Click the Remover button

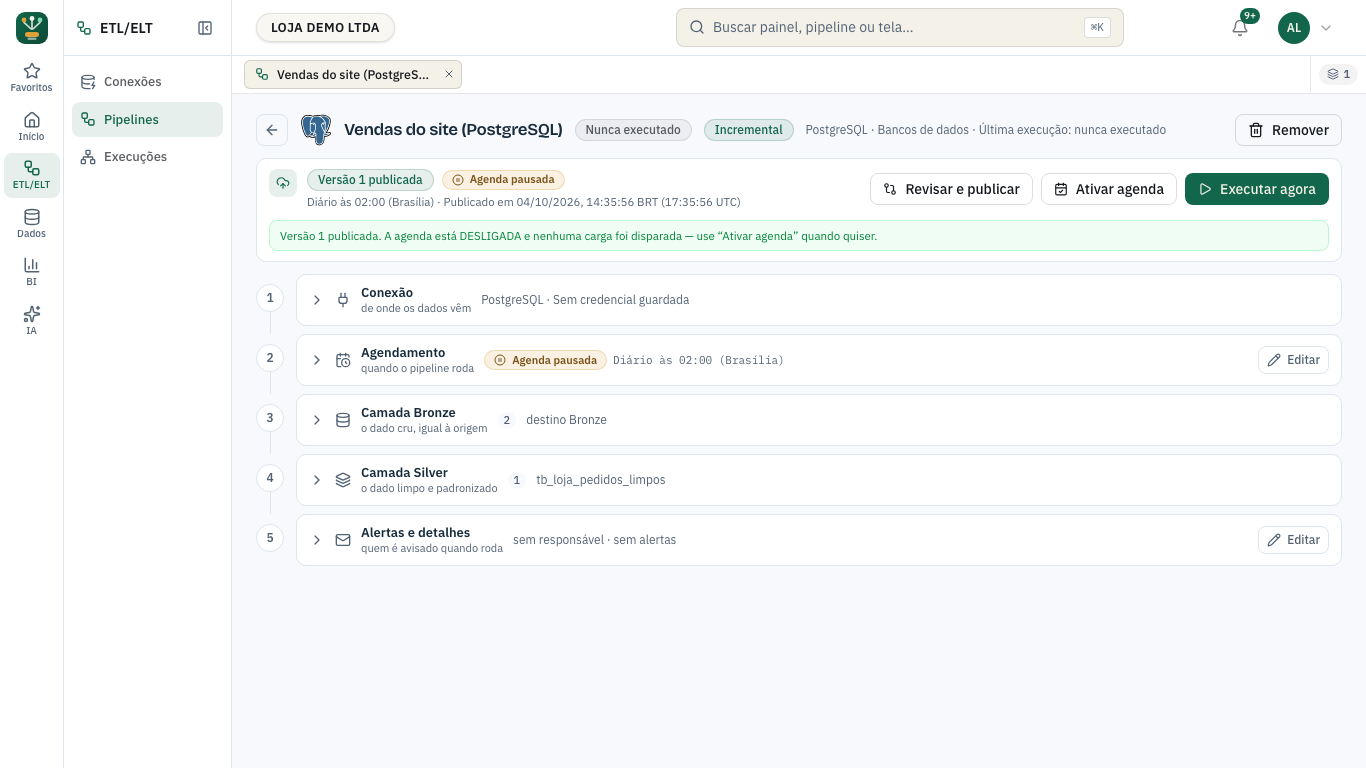pos(1288,130)
